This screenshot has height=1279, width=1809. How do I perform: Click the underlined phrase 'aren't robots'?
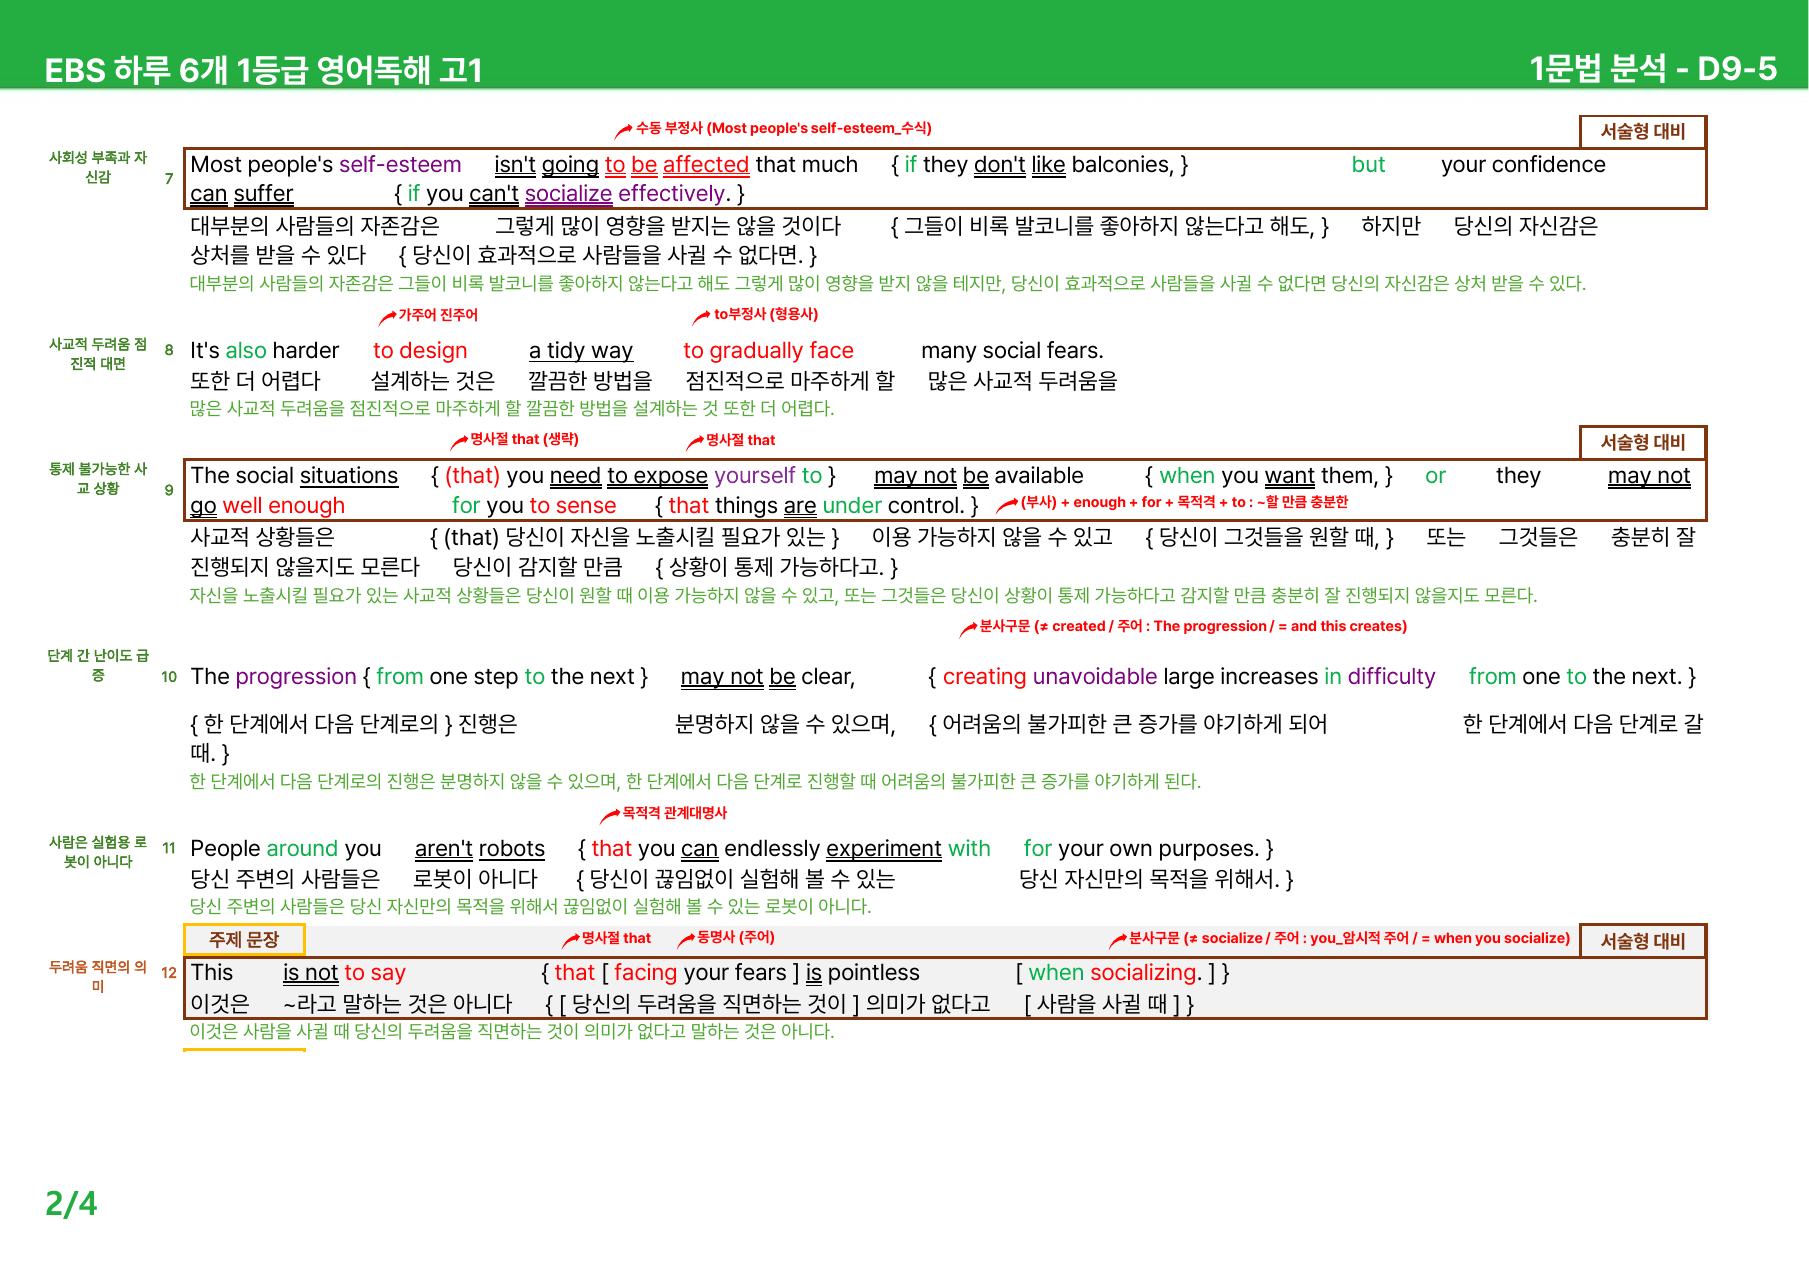480,848
